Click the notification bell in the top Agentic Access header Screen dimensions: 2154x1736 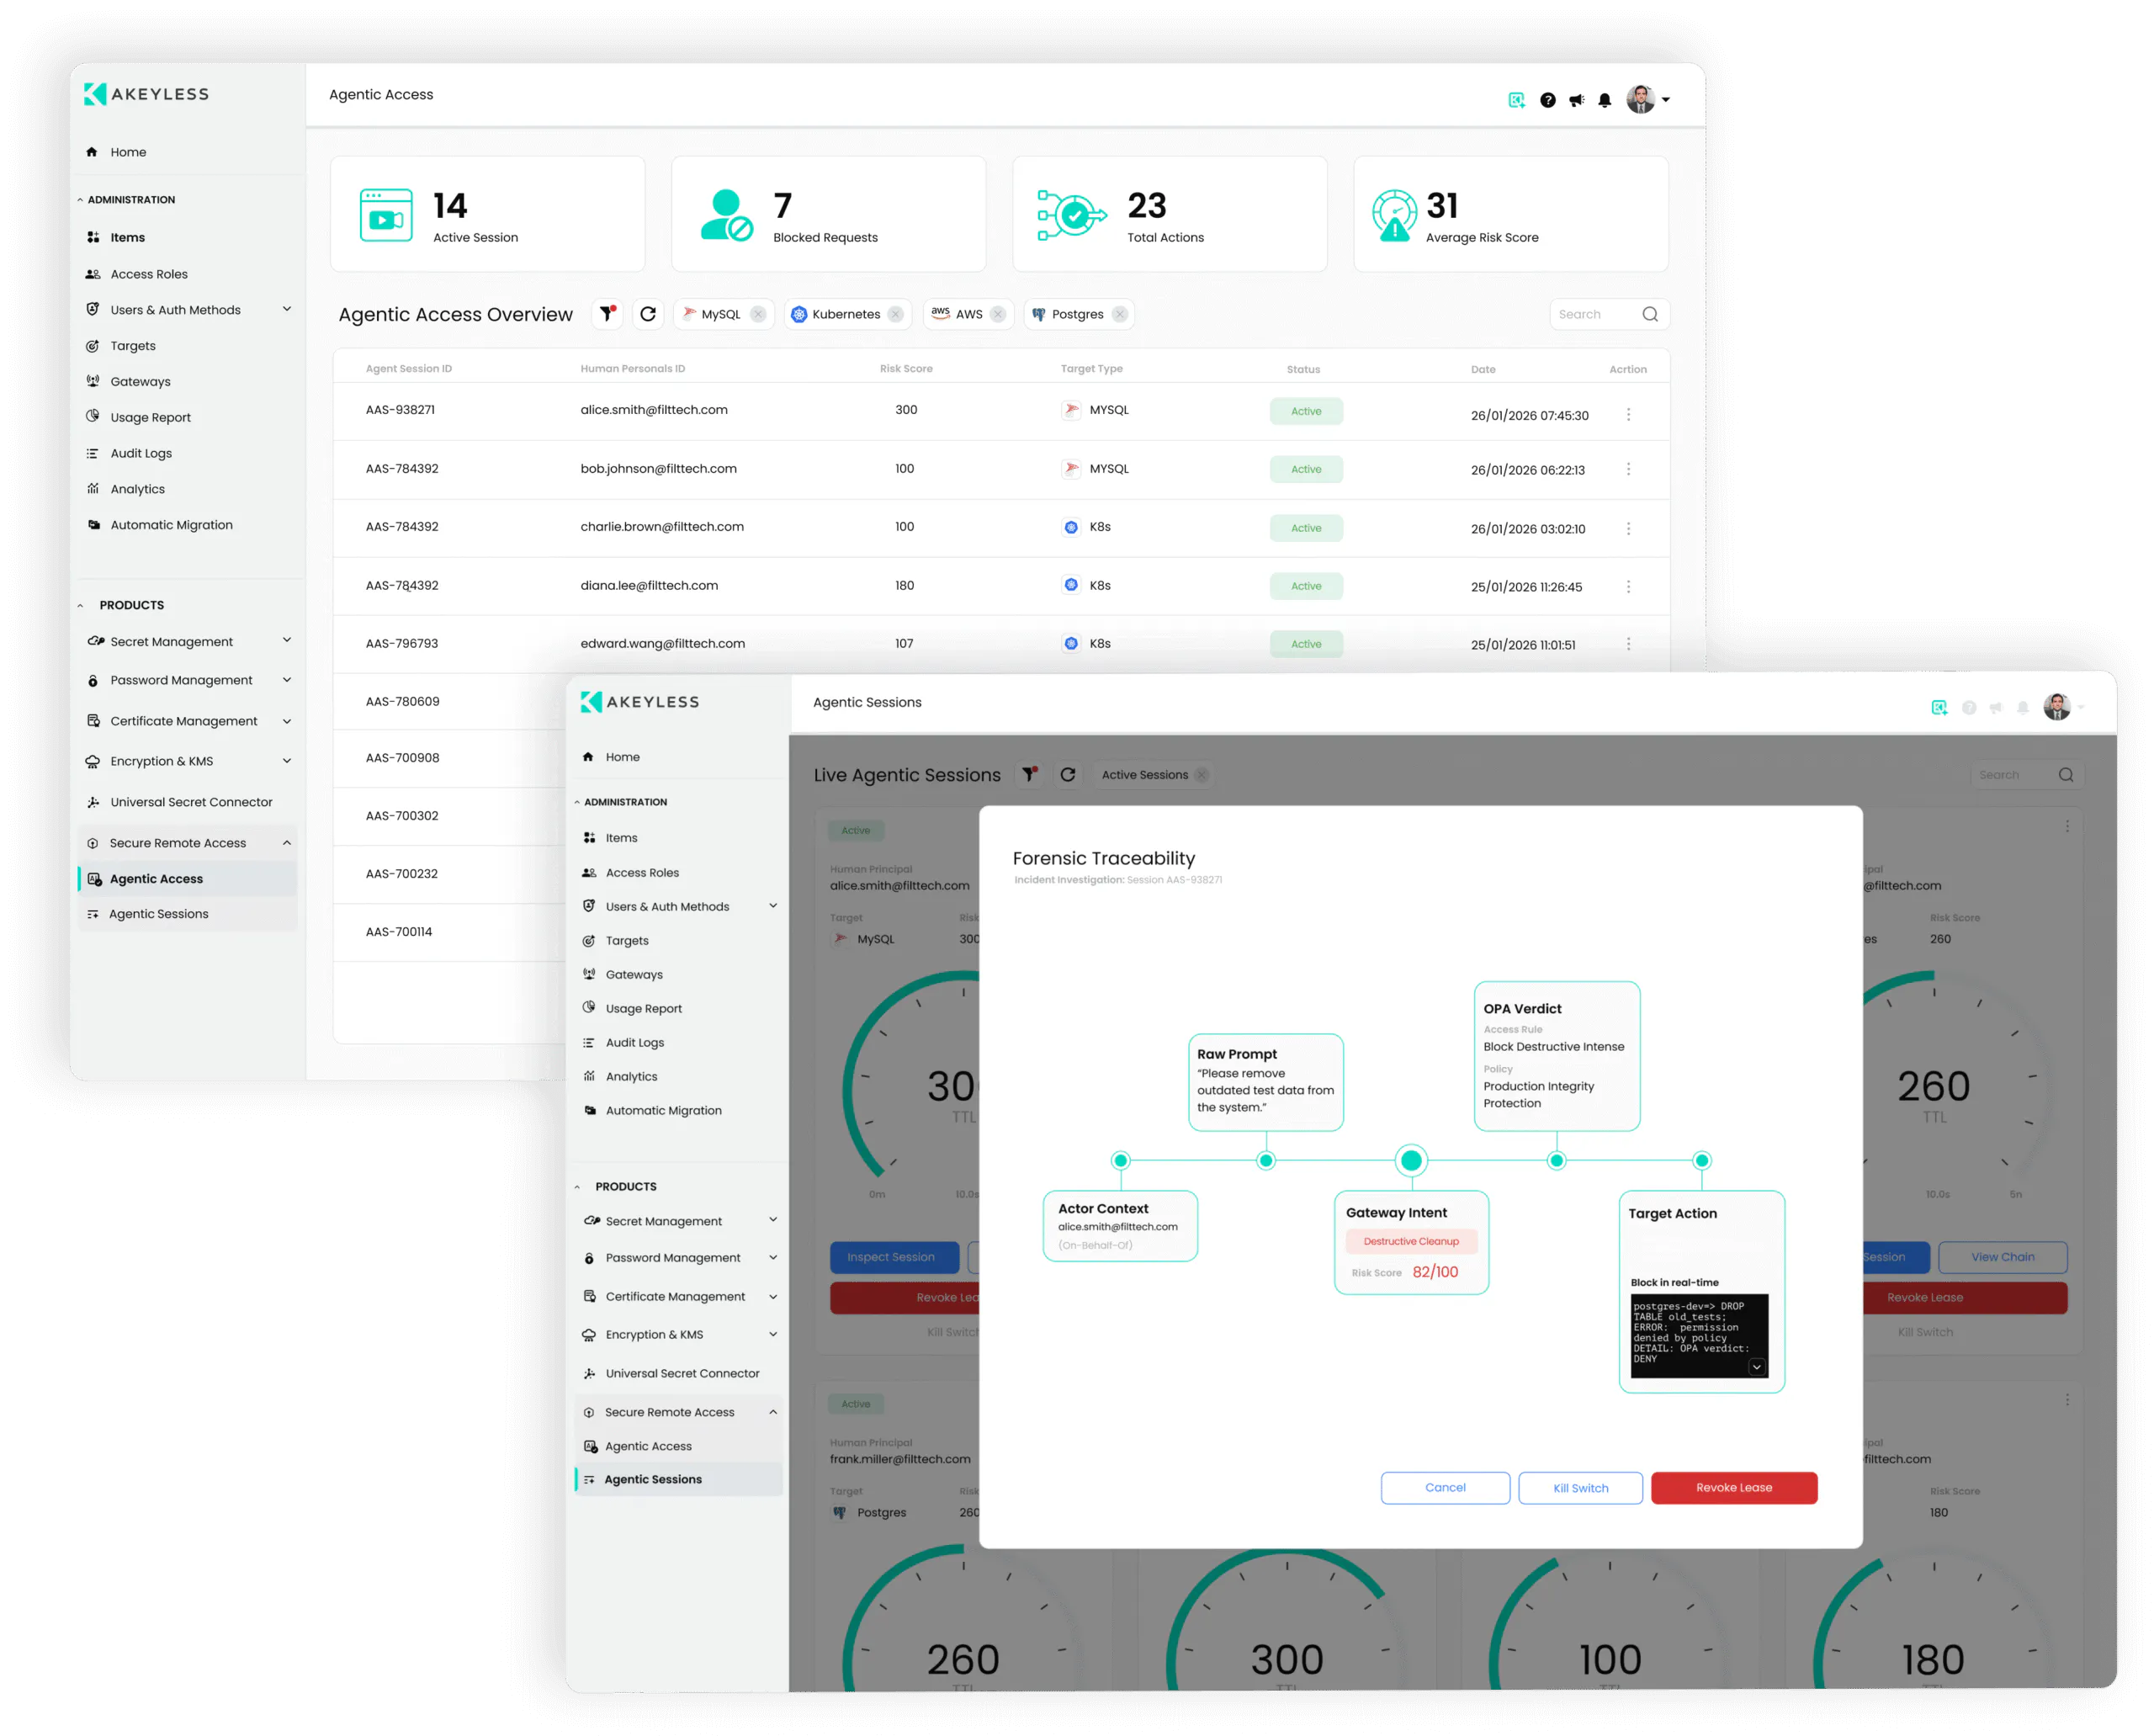[x=1604, y=100]
